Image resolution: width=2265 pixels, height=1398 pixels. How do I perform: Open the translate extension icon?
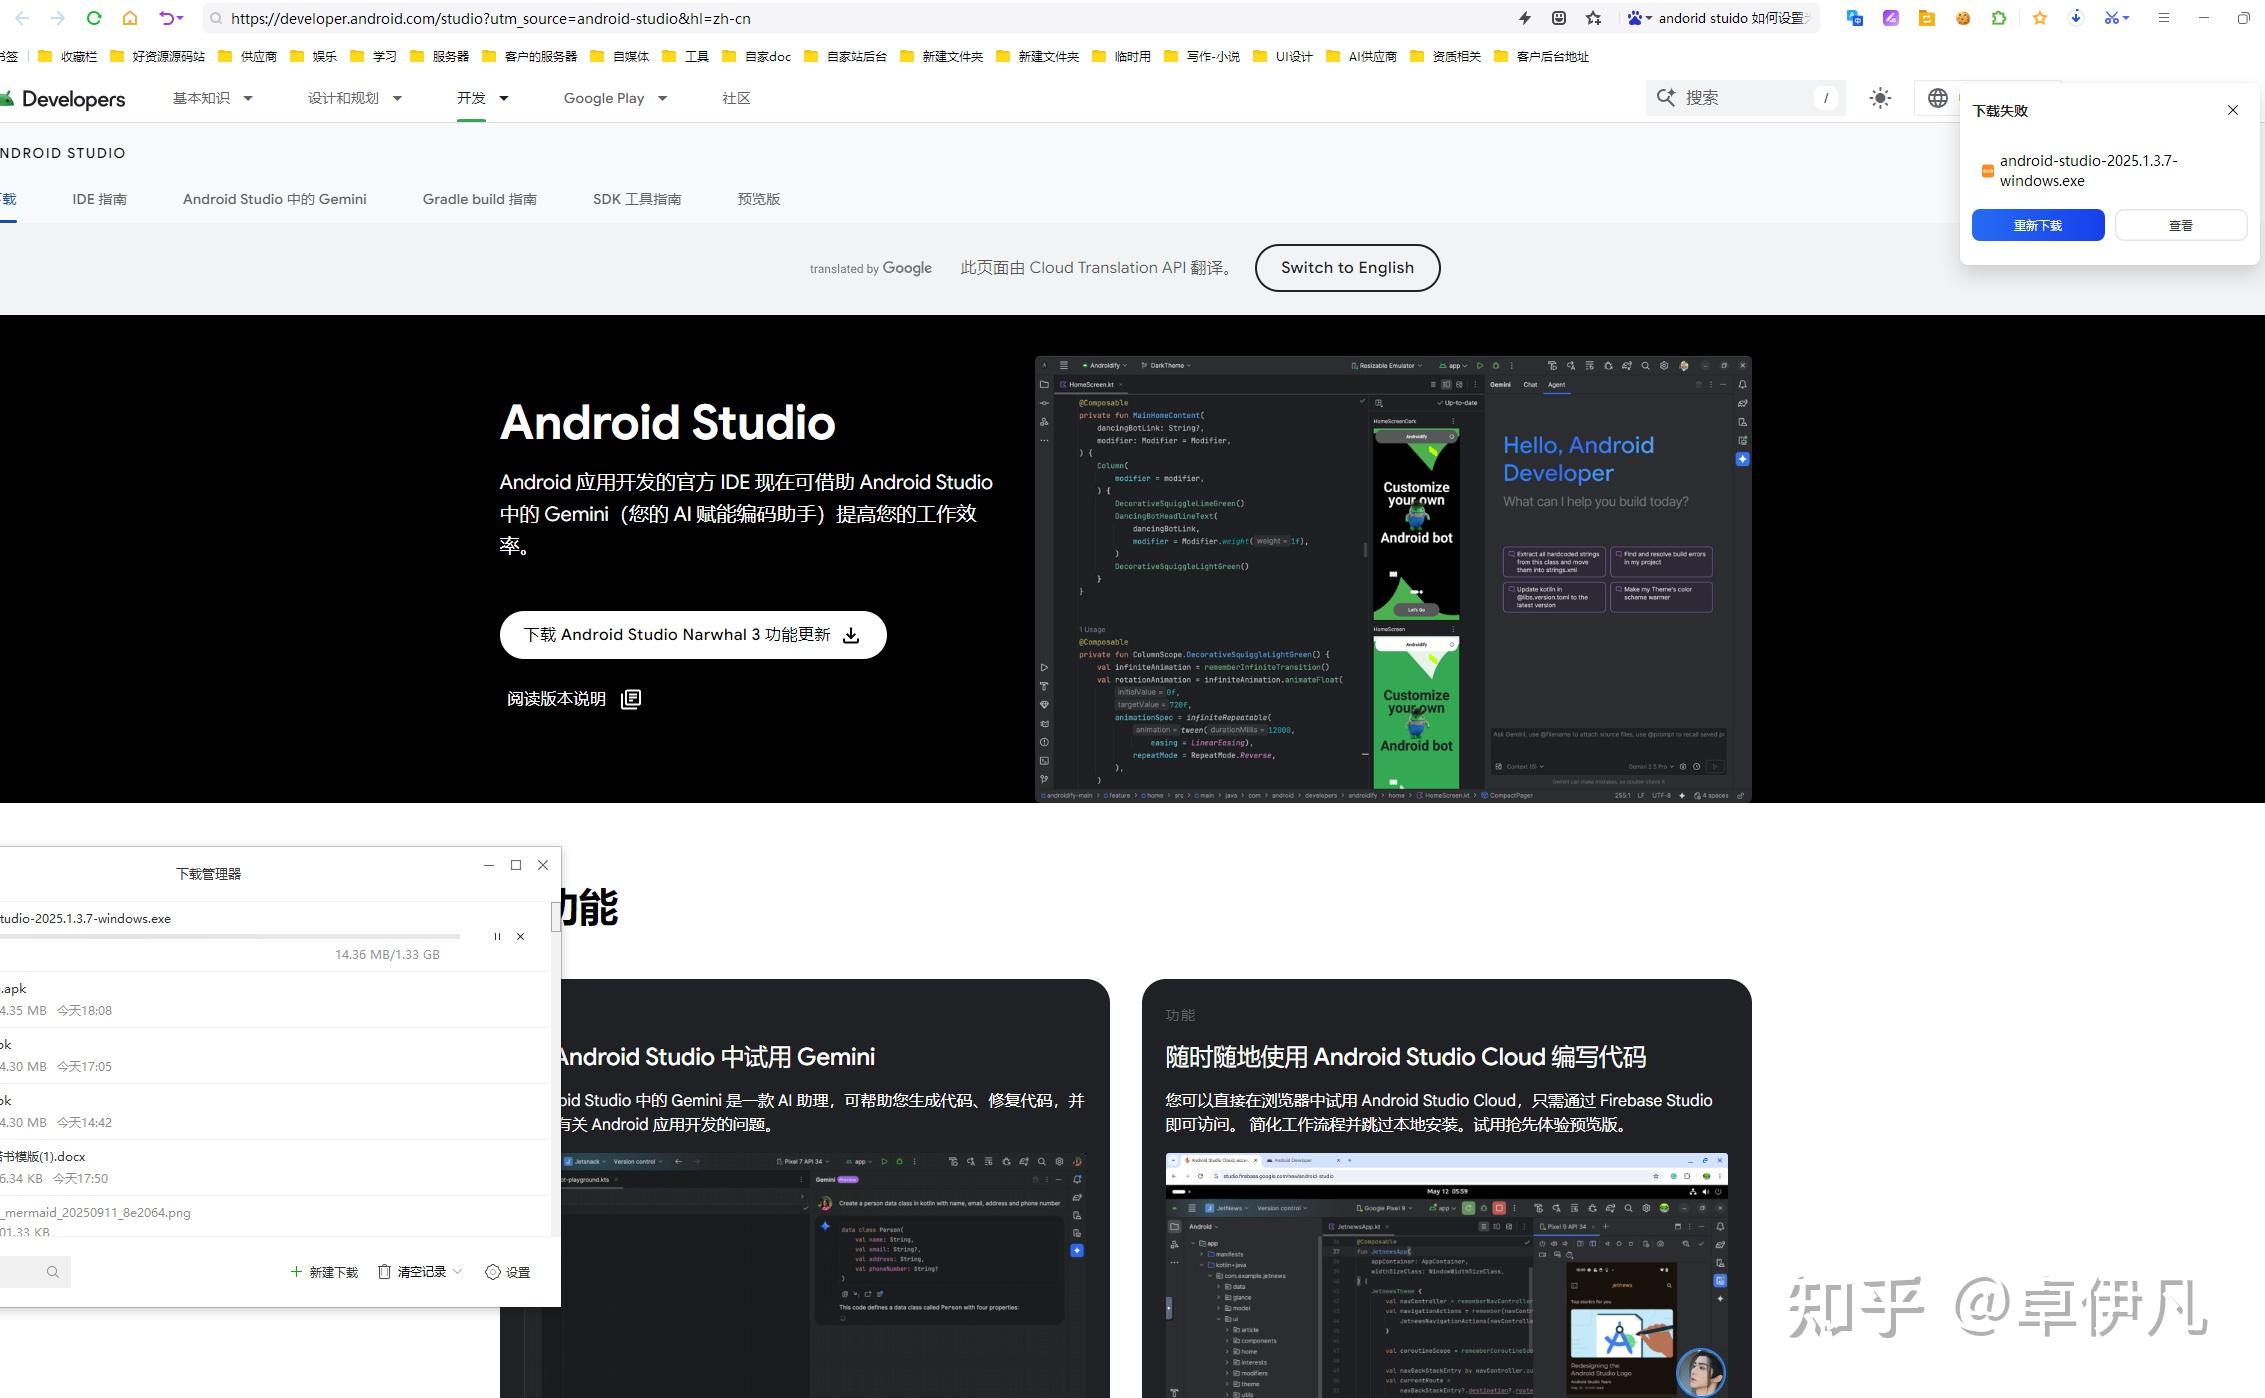1854,18
